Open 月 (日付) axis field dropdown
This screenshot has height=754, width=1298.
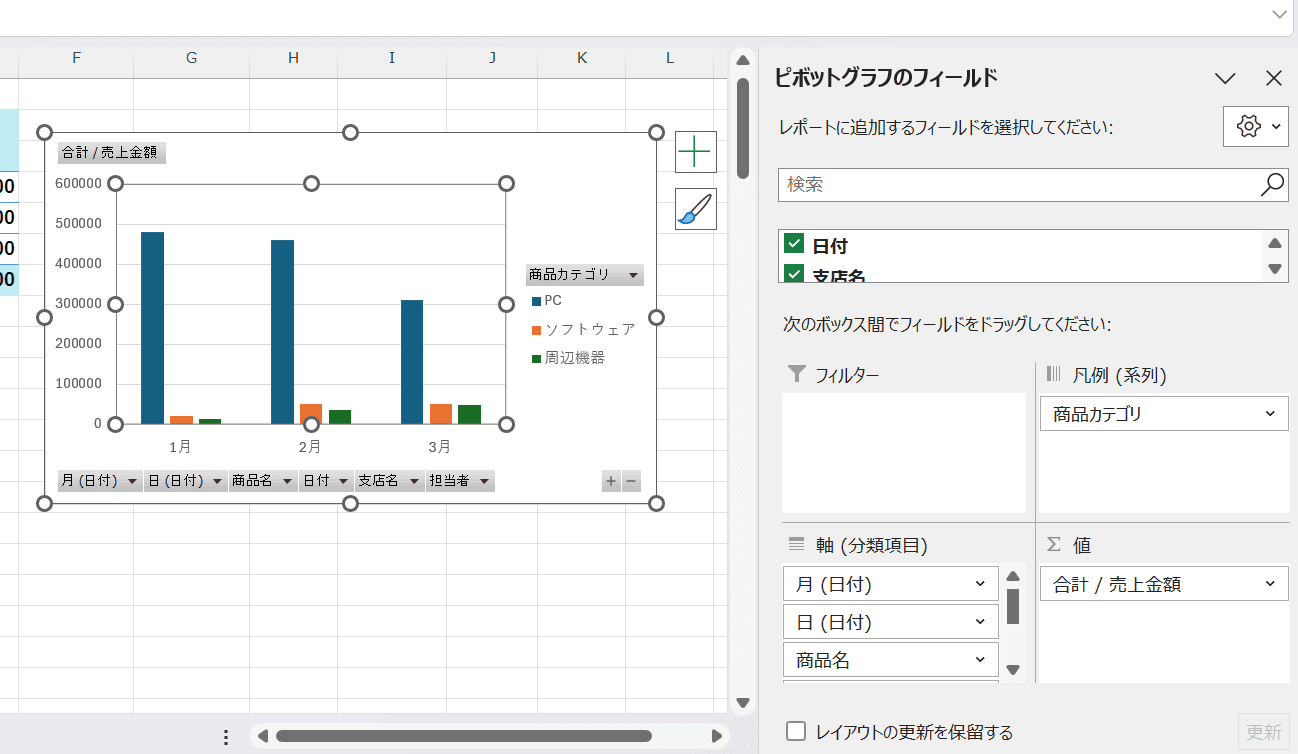[979, 584]
